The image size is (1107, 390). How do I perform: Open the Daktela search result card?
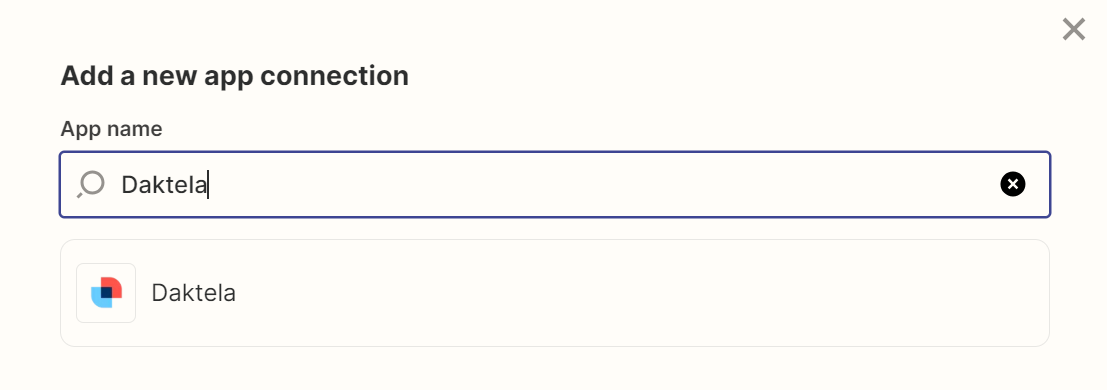(555, 292)
